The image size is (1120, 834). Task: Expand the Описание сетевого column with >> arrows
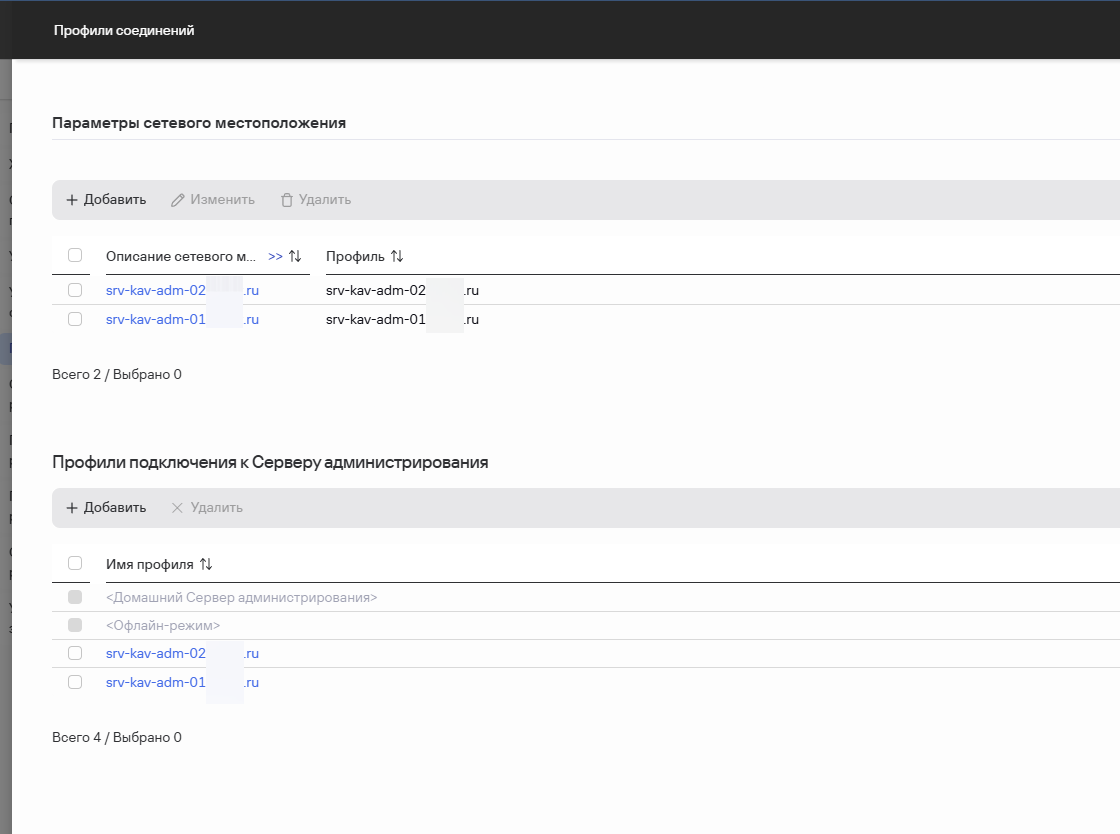click(275, 257)
